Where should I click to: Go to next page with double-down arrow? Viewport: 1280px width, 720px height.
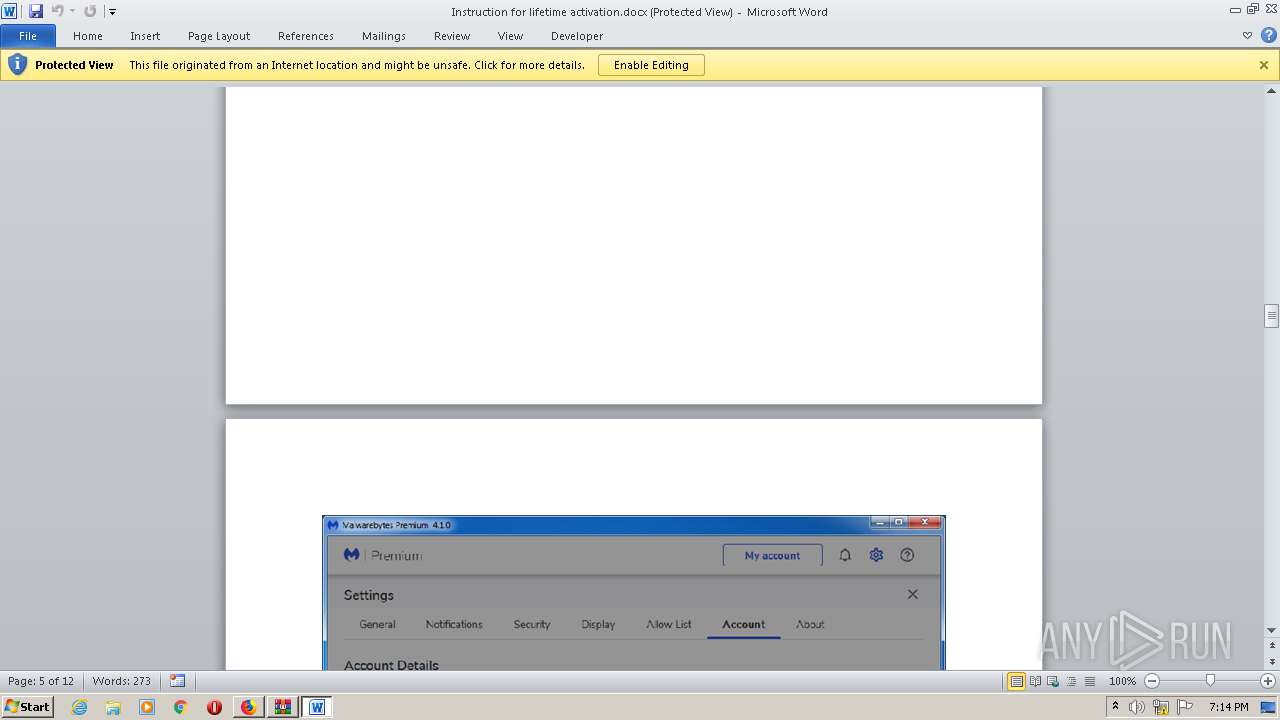click(x=1271, y=663)
